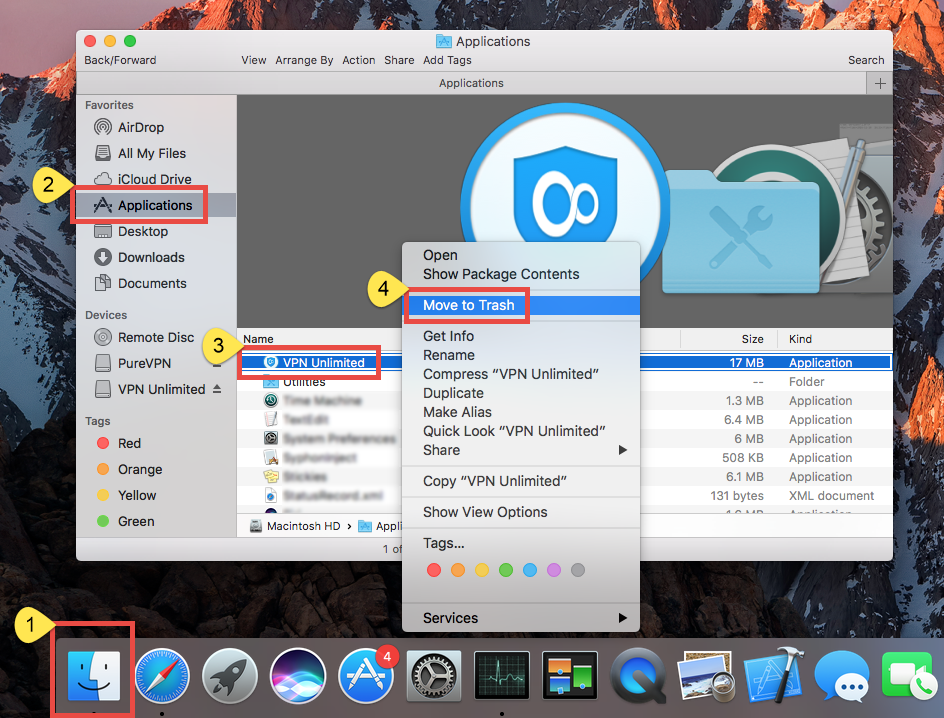Open Launchpad from the Dock

pyautogui.click(x=229, y=678)
